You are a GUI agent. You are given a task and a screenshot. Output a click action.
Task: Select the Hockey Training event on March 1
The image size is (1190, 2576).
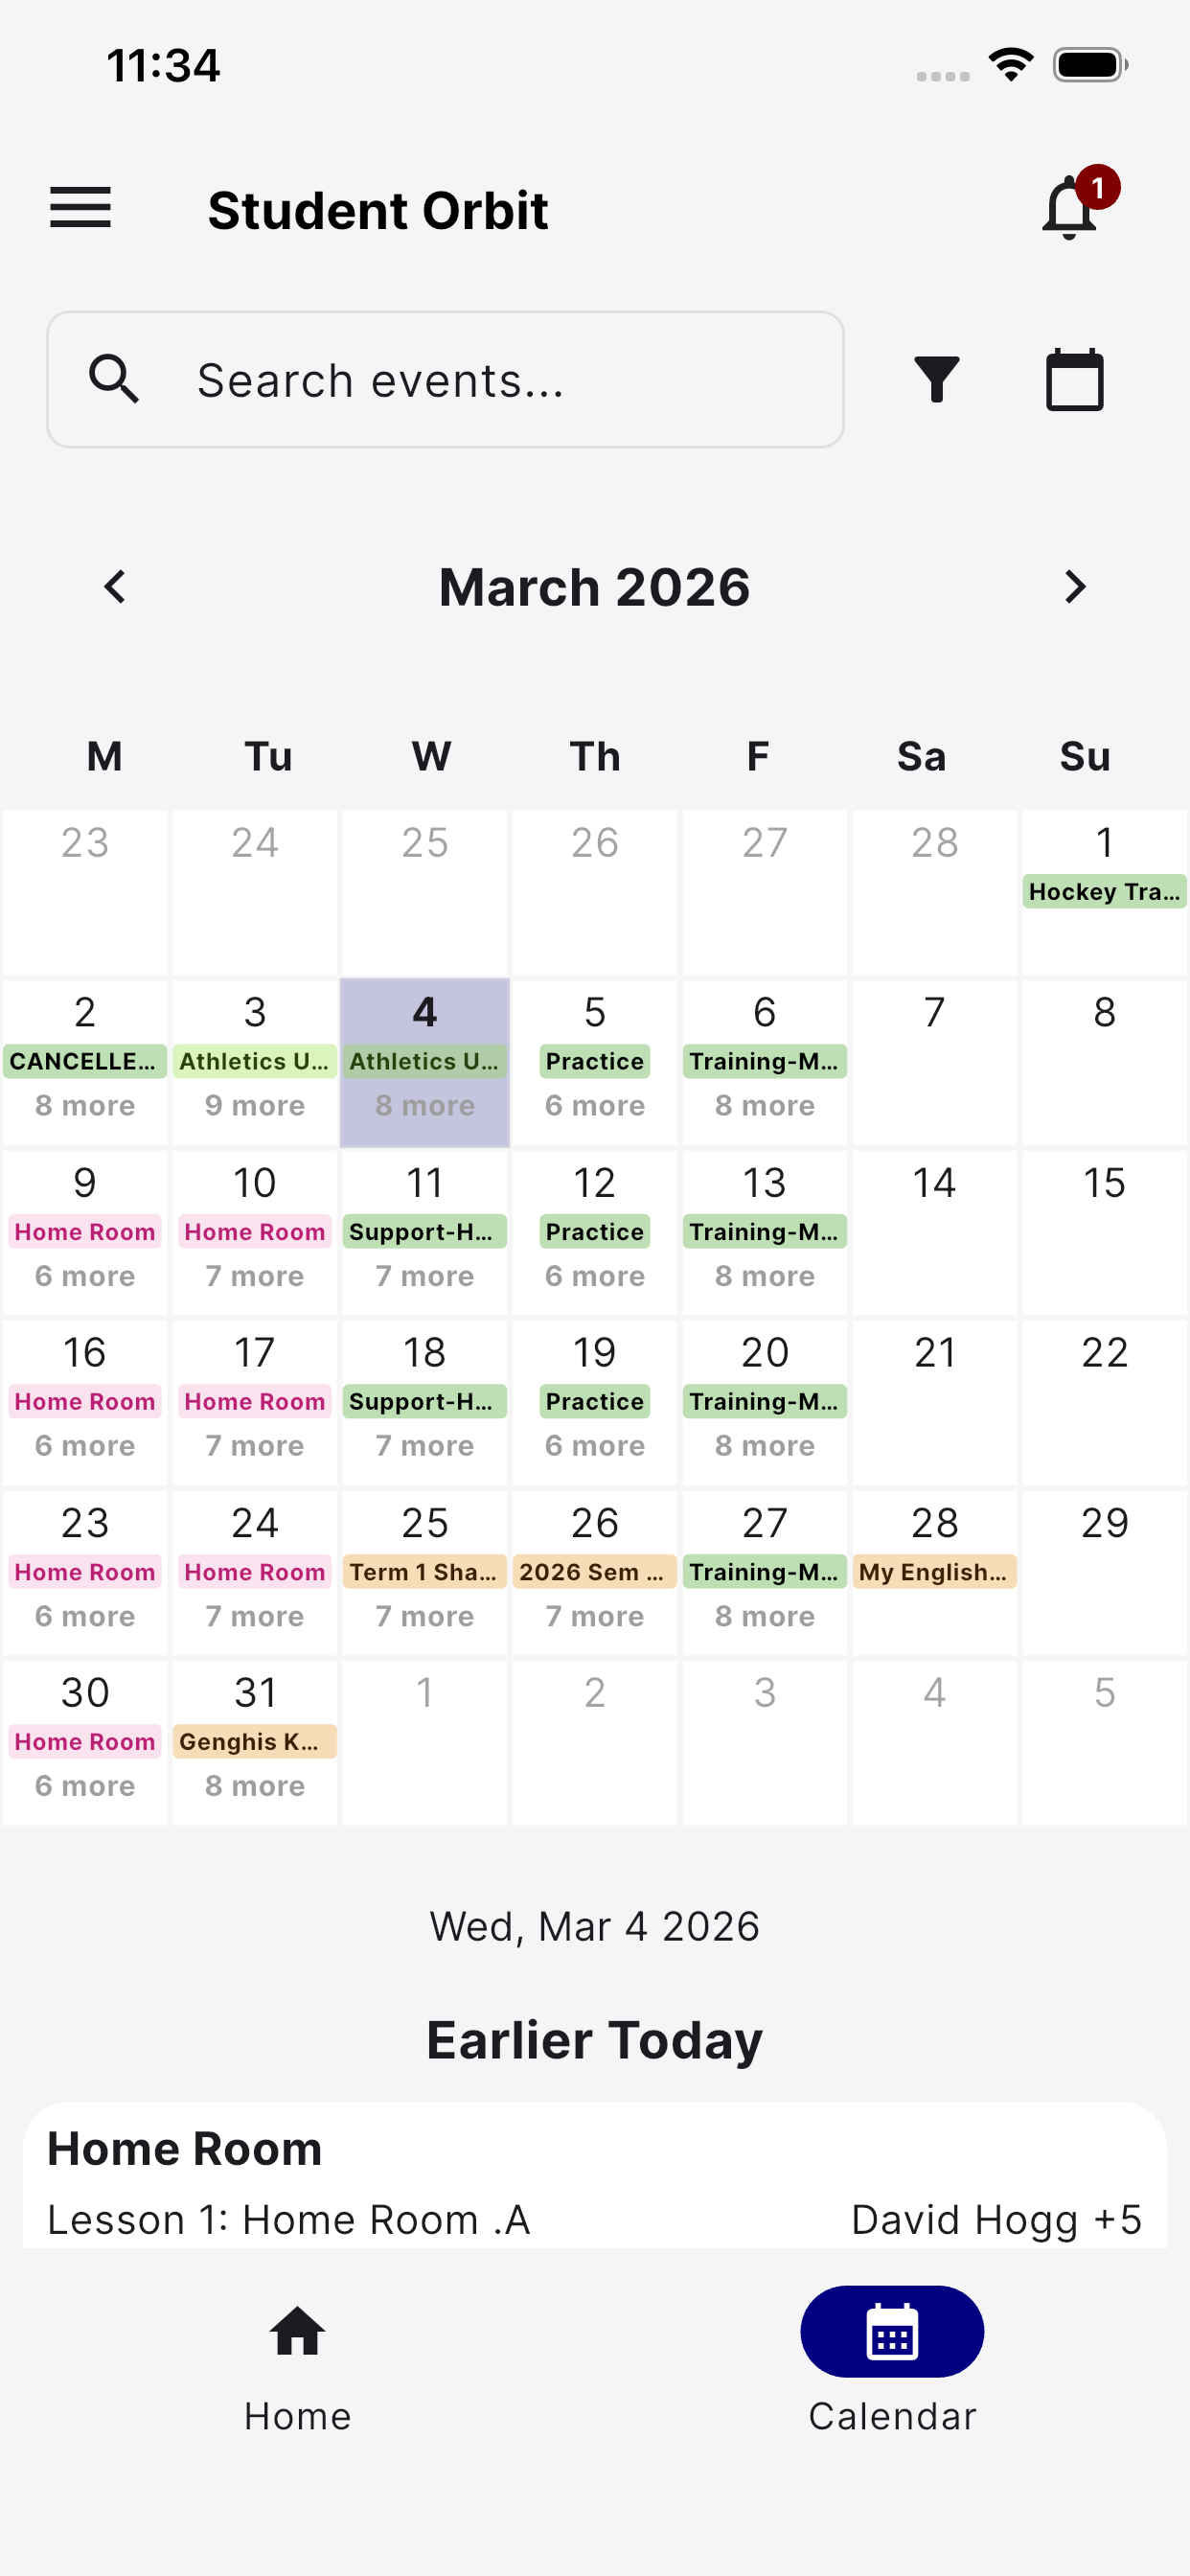[1104, 891]
